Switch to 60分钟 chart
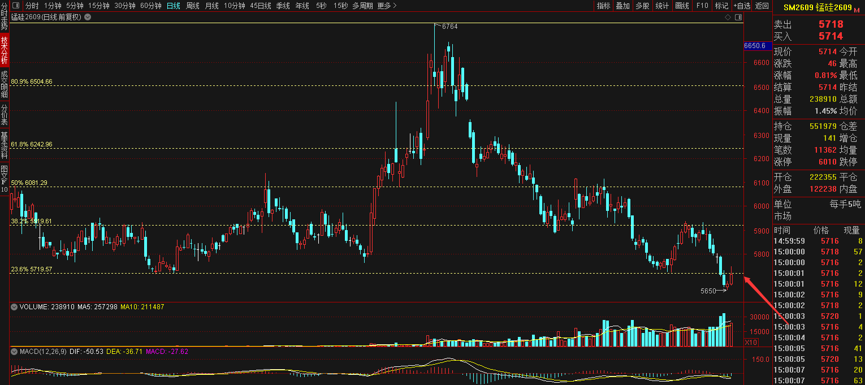The height and width of the screenshot is (385, 865). [151, 6]
